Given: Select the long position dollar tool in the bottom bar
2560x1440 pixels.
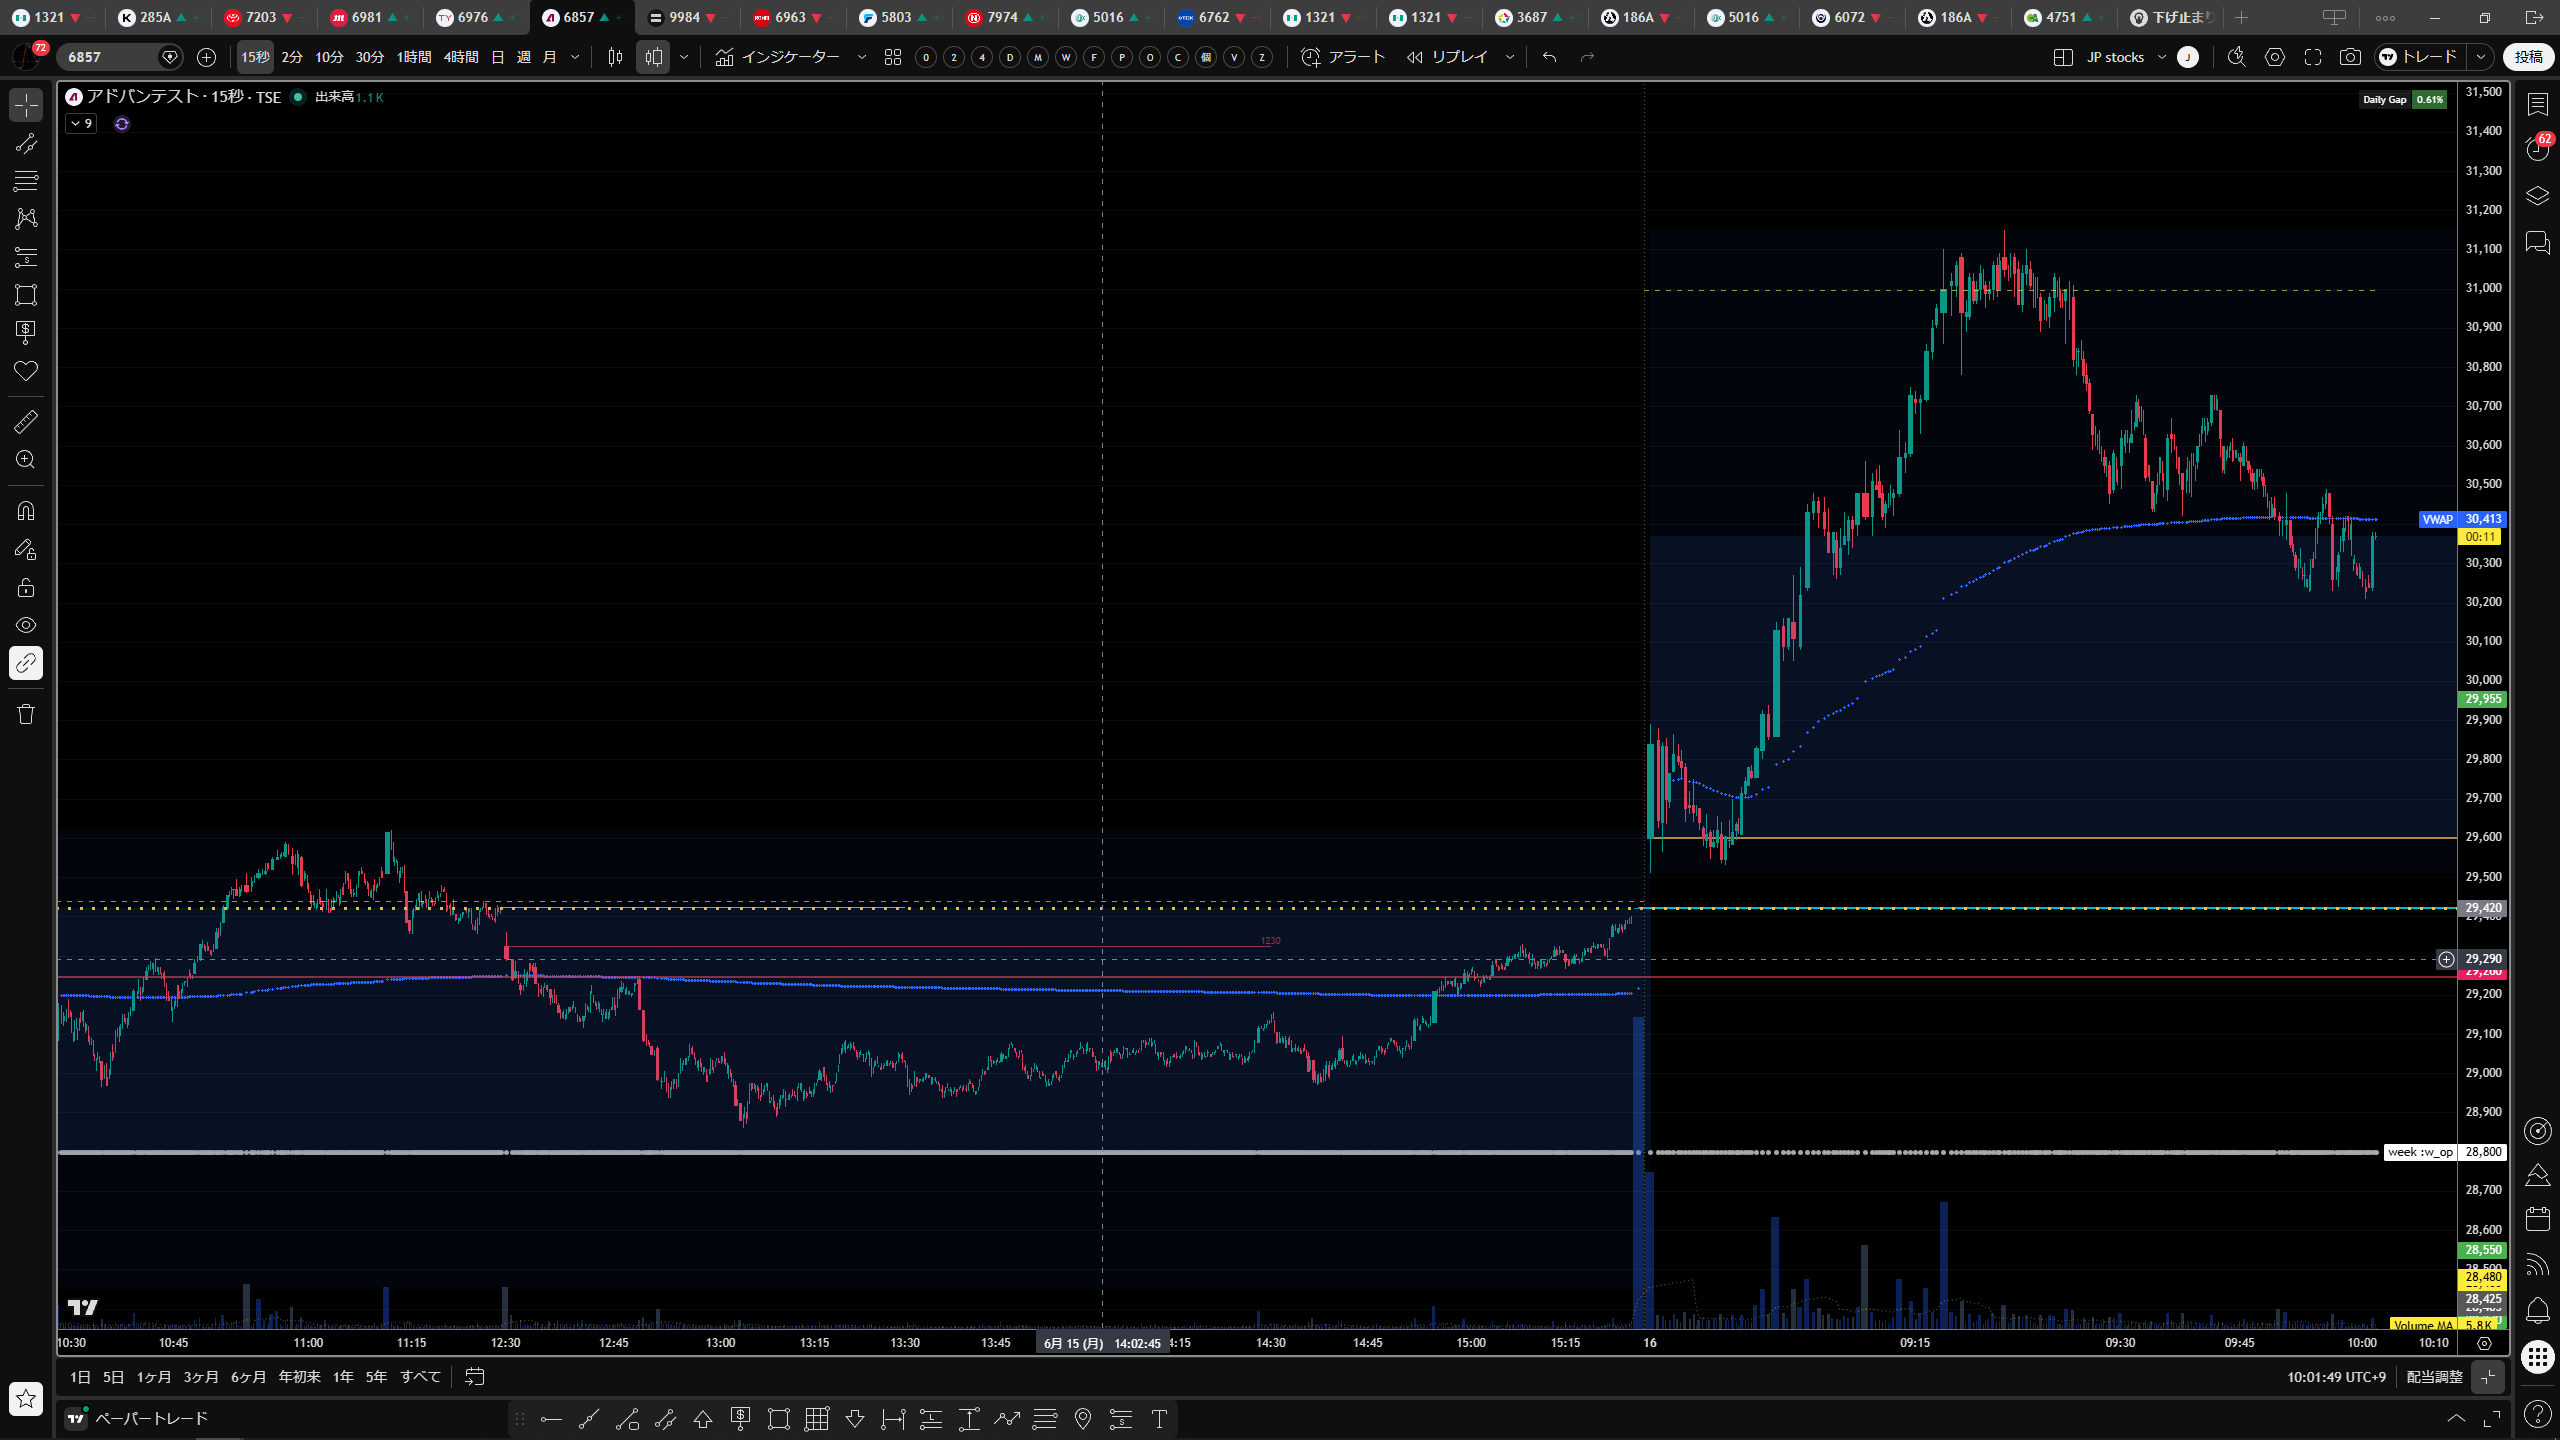Looking at the screenshot, I should (741, 1419).
